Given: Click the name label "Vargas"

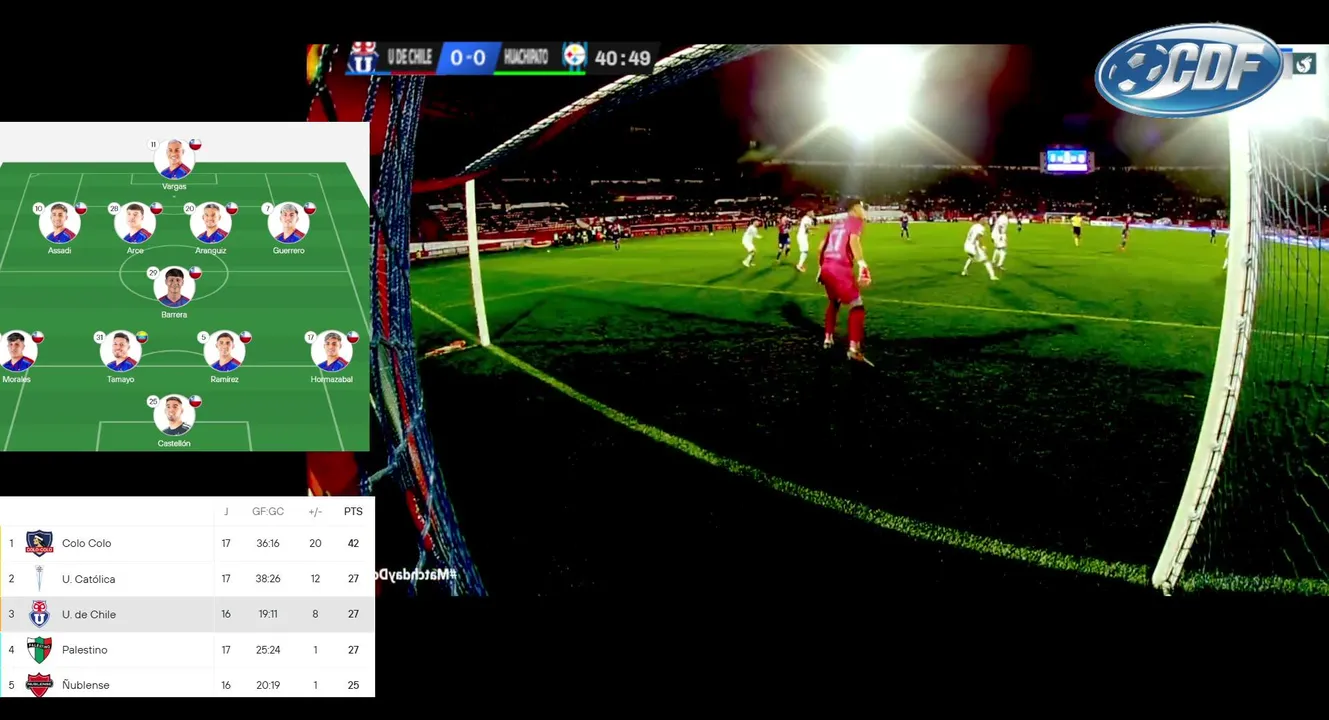Looking at the screenshot, I should pos(174,186).
